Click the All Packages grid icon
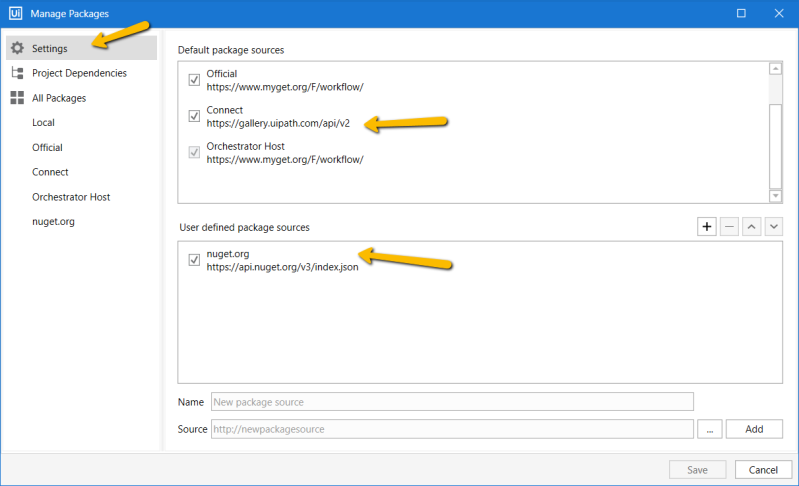The height and width of the screenshot is (486, 799). click(17, 98)
